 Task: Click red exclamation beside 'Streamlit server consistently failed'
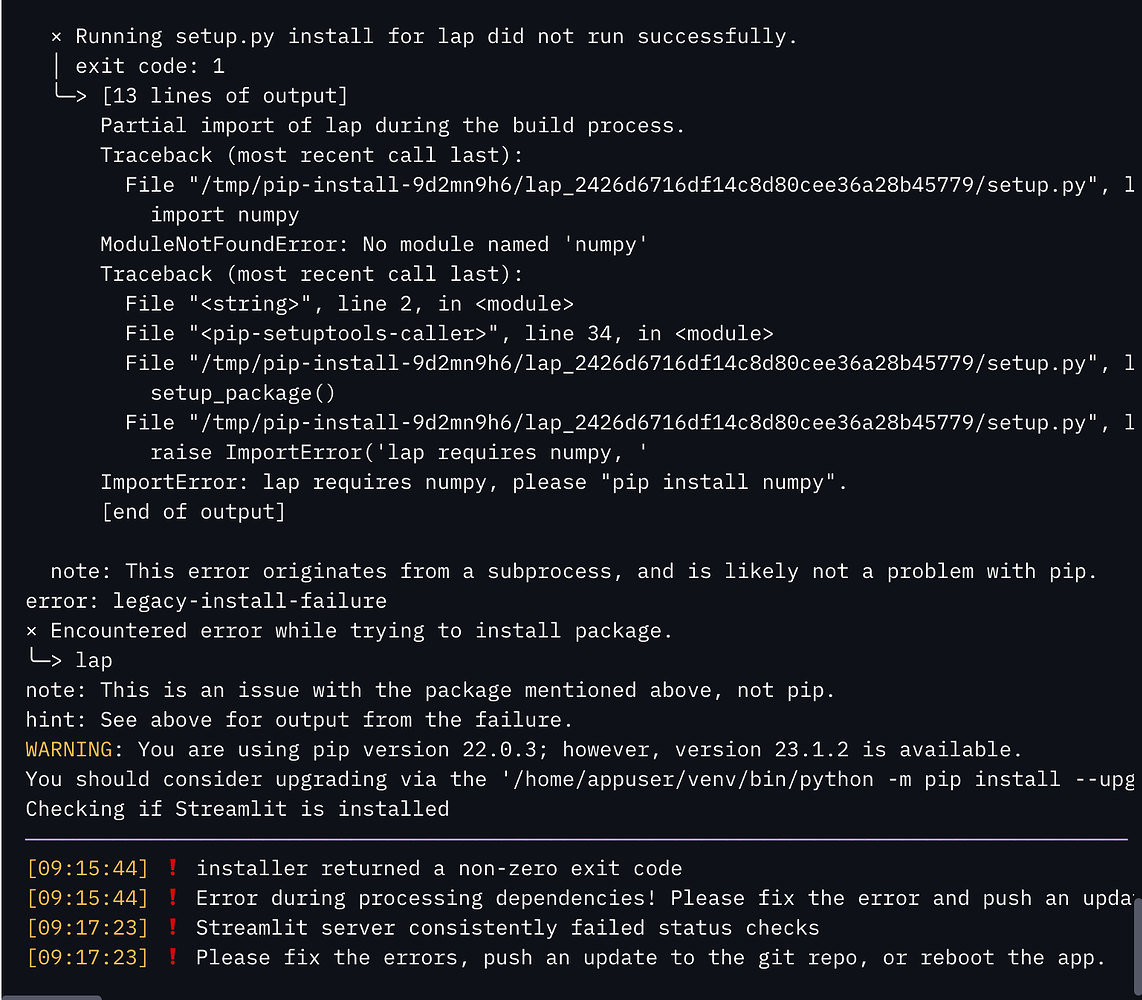pyautogui.click(x=173, y=928)
